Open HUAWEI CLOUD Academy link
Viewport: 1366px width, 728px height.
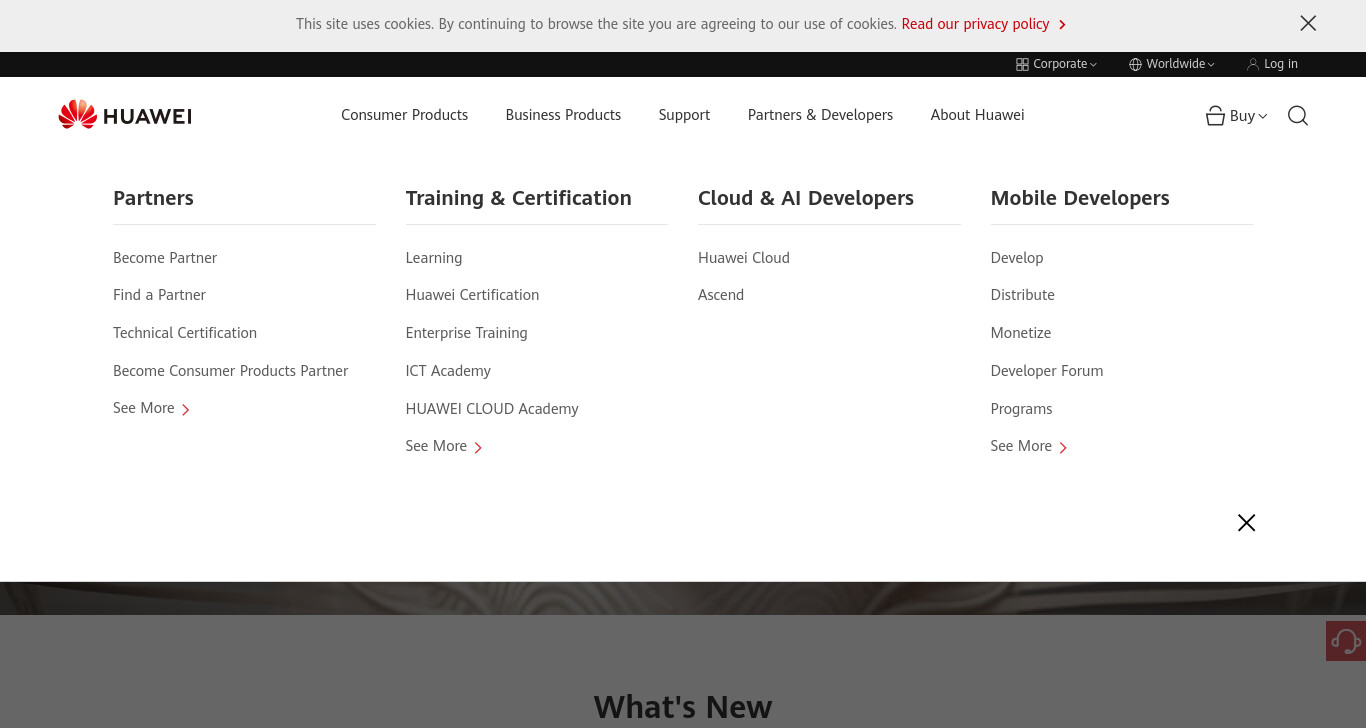point(492,409)
